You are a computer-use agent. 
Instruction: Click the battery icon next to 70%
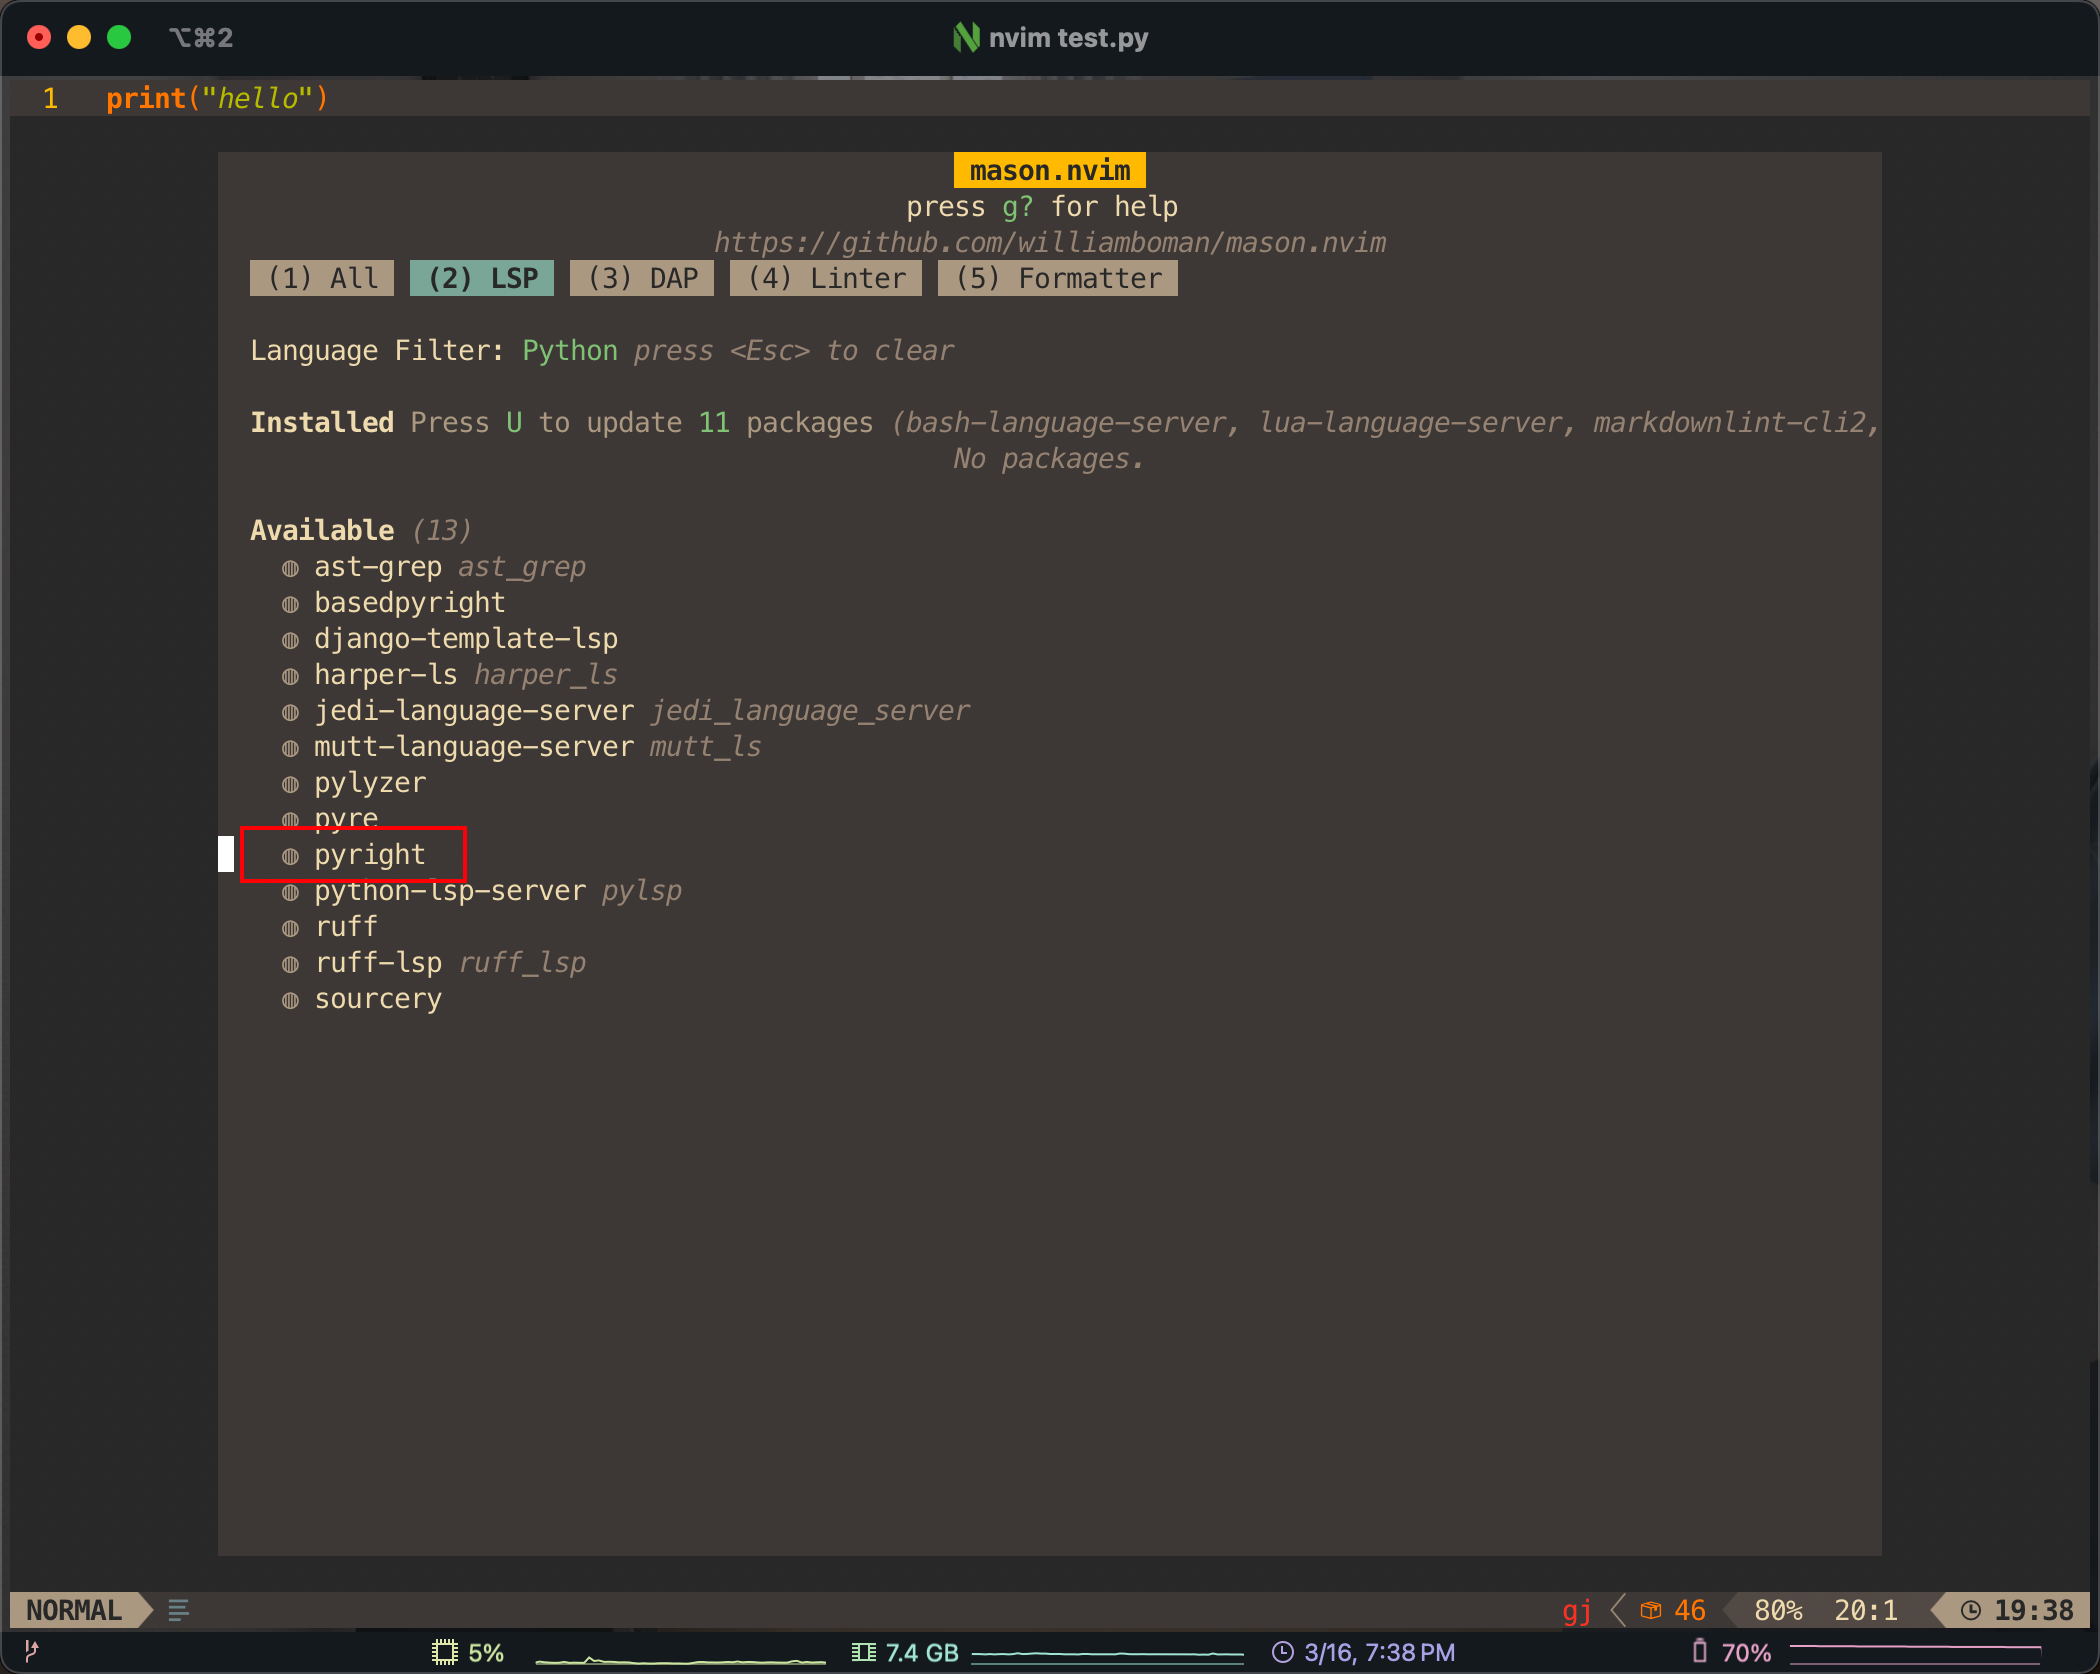click(x=1699, y=1651)
